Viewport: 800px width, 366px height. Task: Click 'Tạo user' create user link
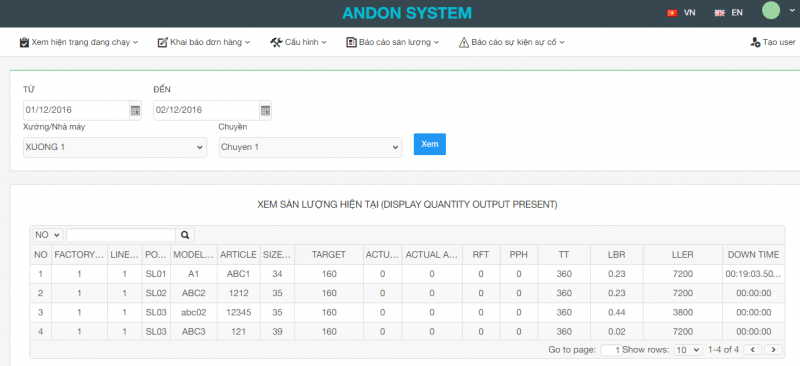[x=772, y=42]
